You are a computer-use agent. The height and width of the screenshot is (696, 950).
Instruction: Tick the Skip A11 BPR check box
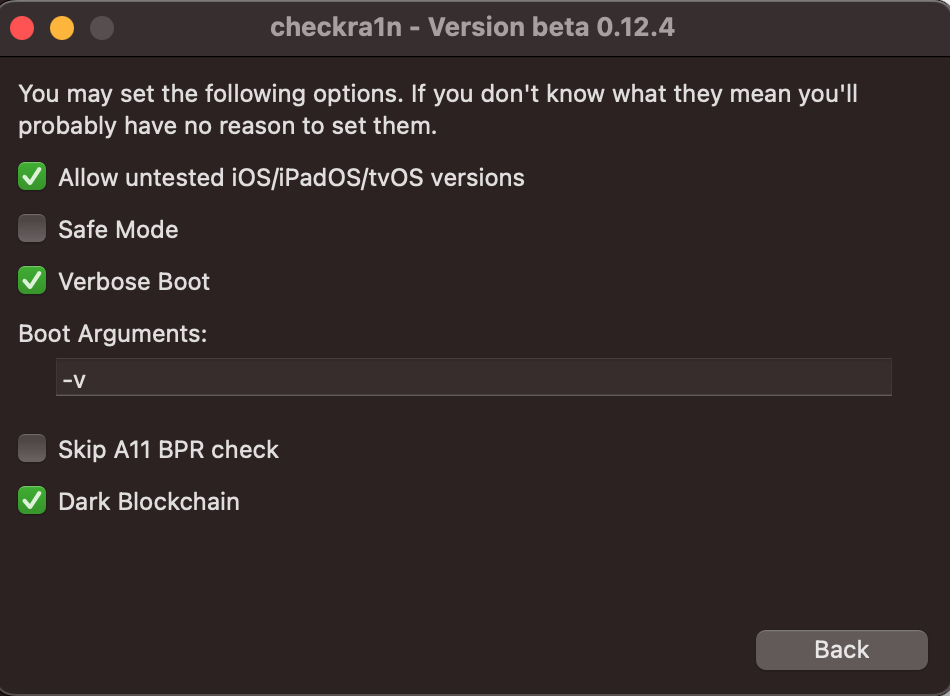click(x=32, y=450)
